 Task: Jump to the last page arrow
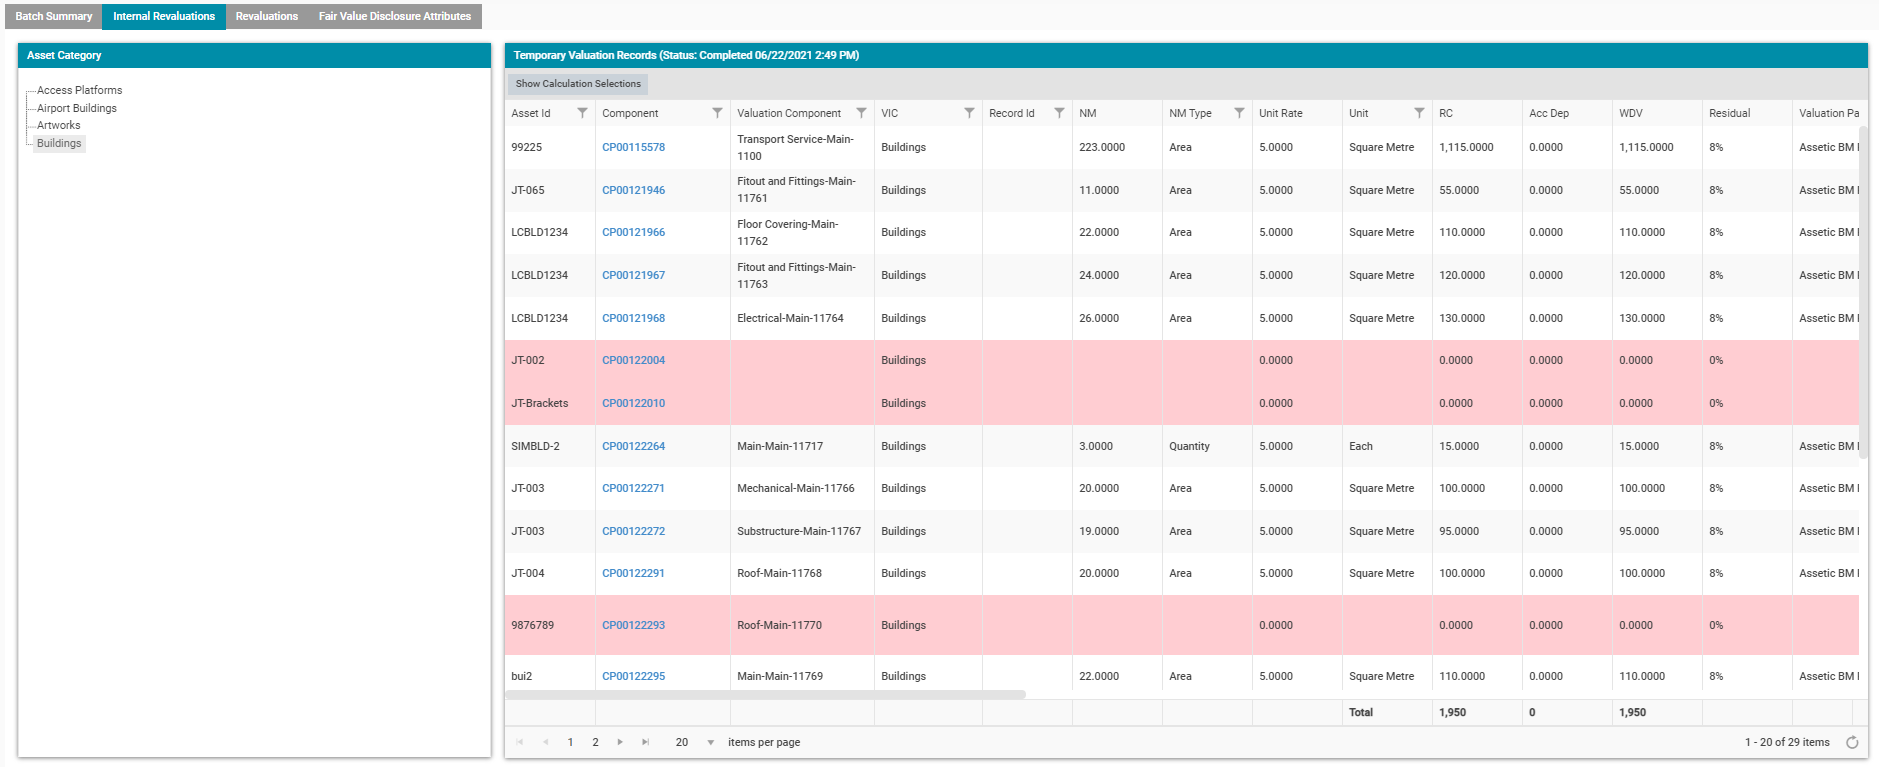click(645, 742)
